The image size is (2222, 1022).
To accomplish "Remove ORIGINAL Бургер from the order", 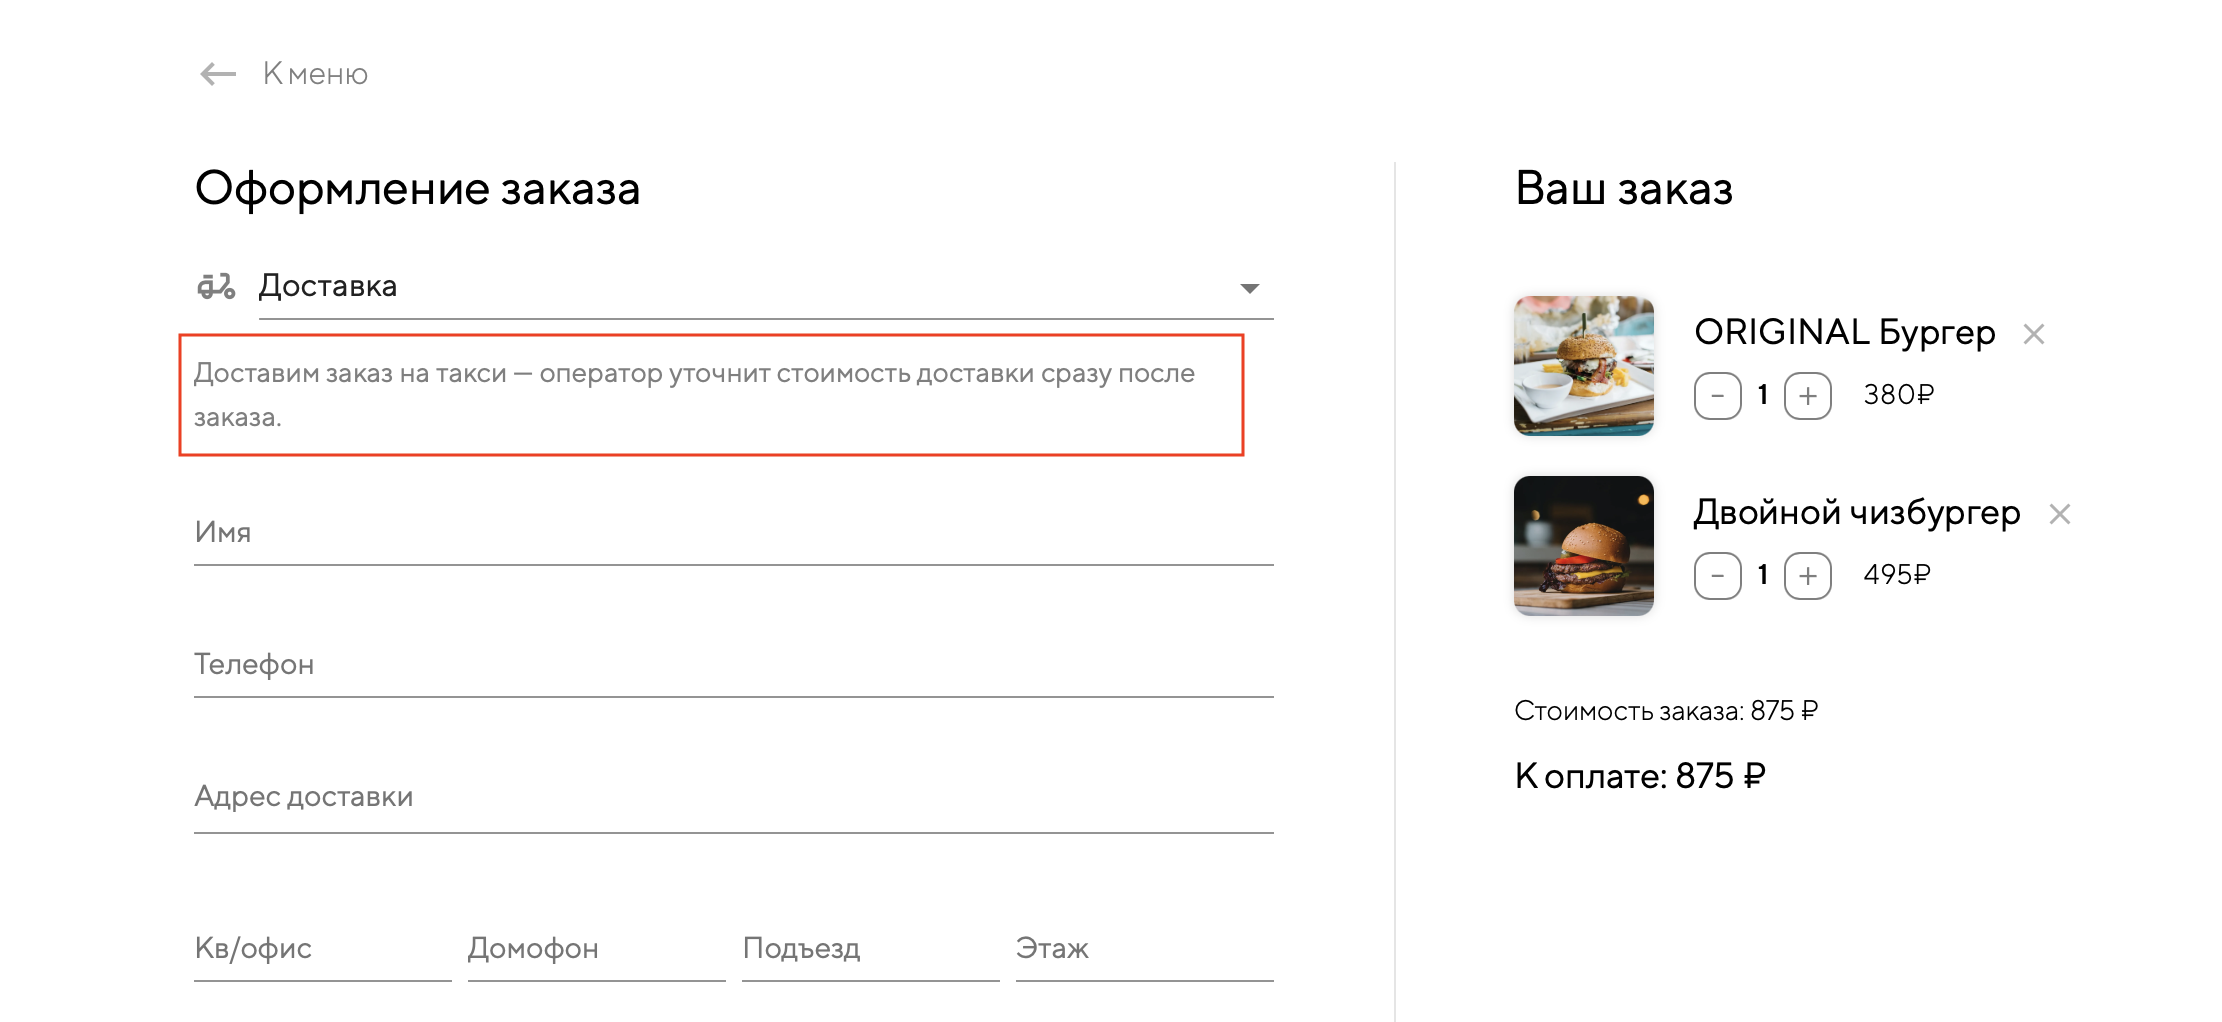I will coord(2033,334).
